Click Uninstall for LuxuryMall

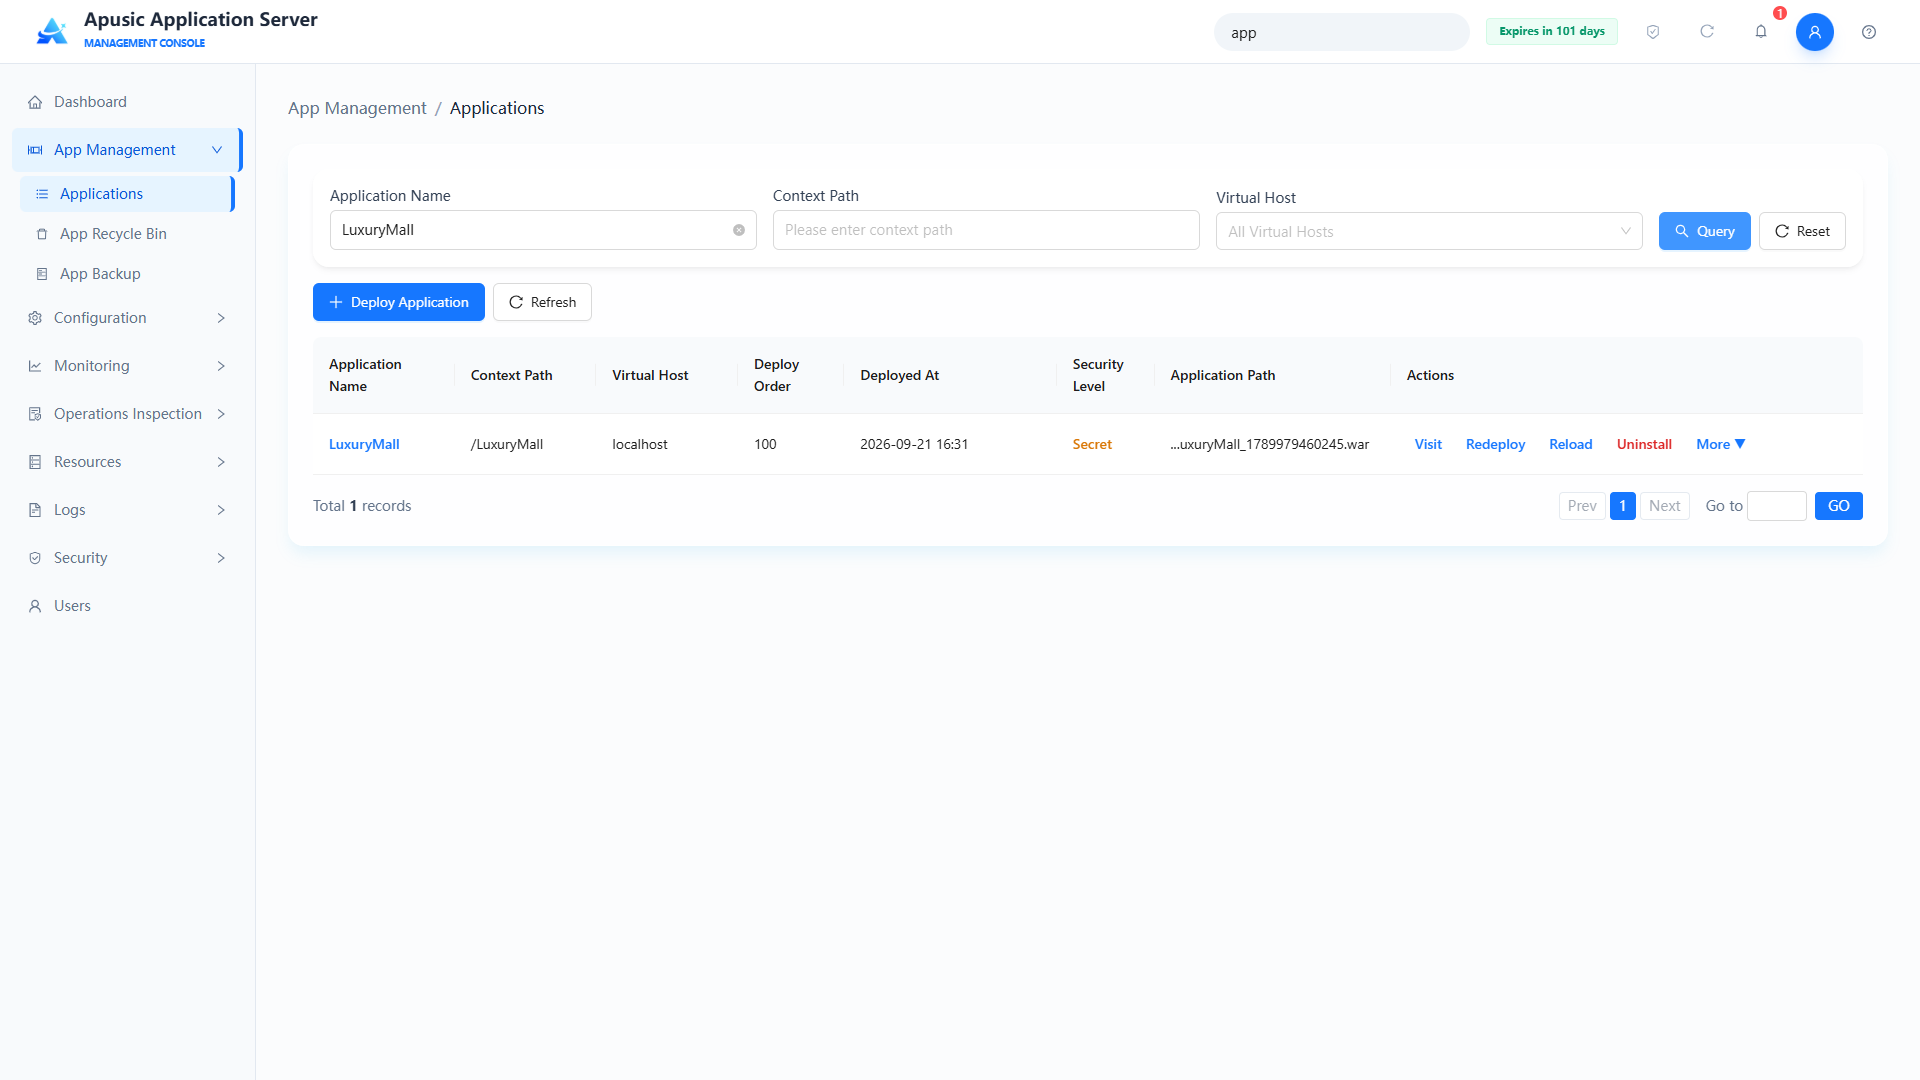1644,444
